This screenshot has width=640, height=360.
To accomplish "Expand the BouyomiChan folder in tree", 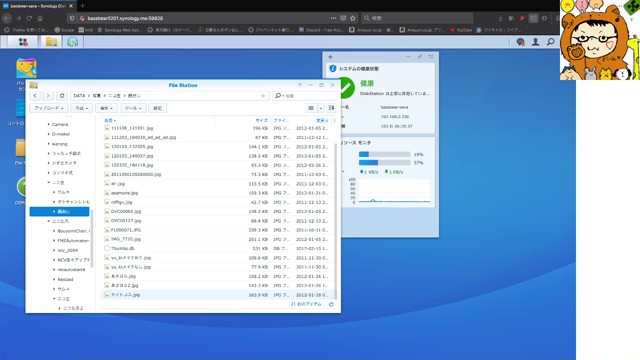I will [54, 231].
